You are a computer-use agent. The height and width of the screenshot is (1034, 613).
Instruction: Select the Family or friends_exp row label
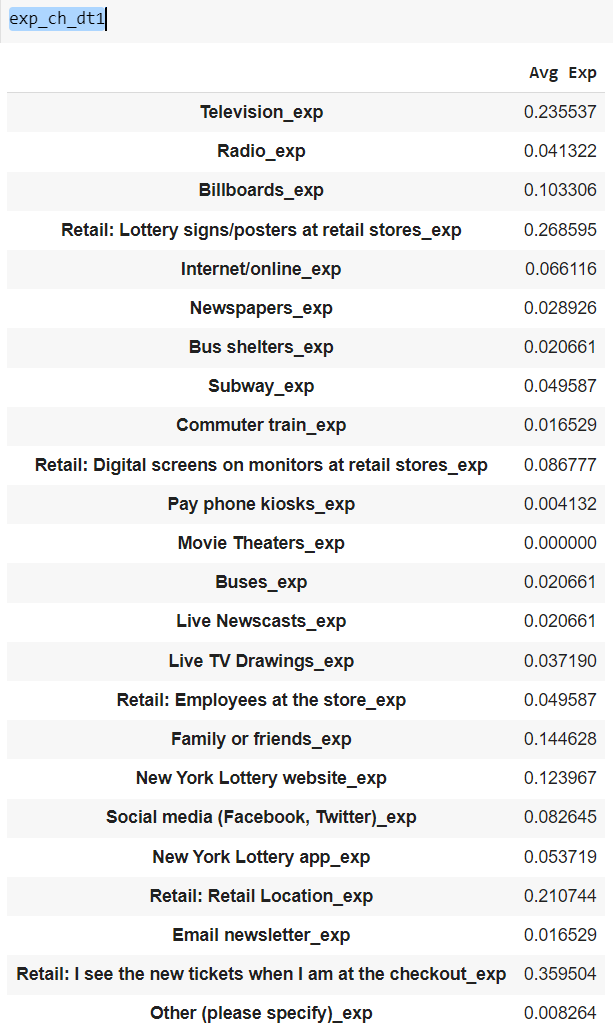tap(262, 739)
